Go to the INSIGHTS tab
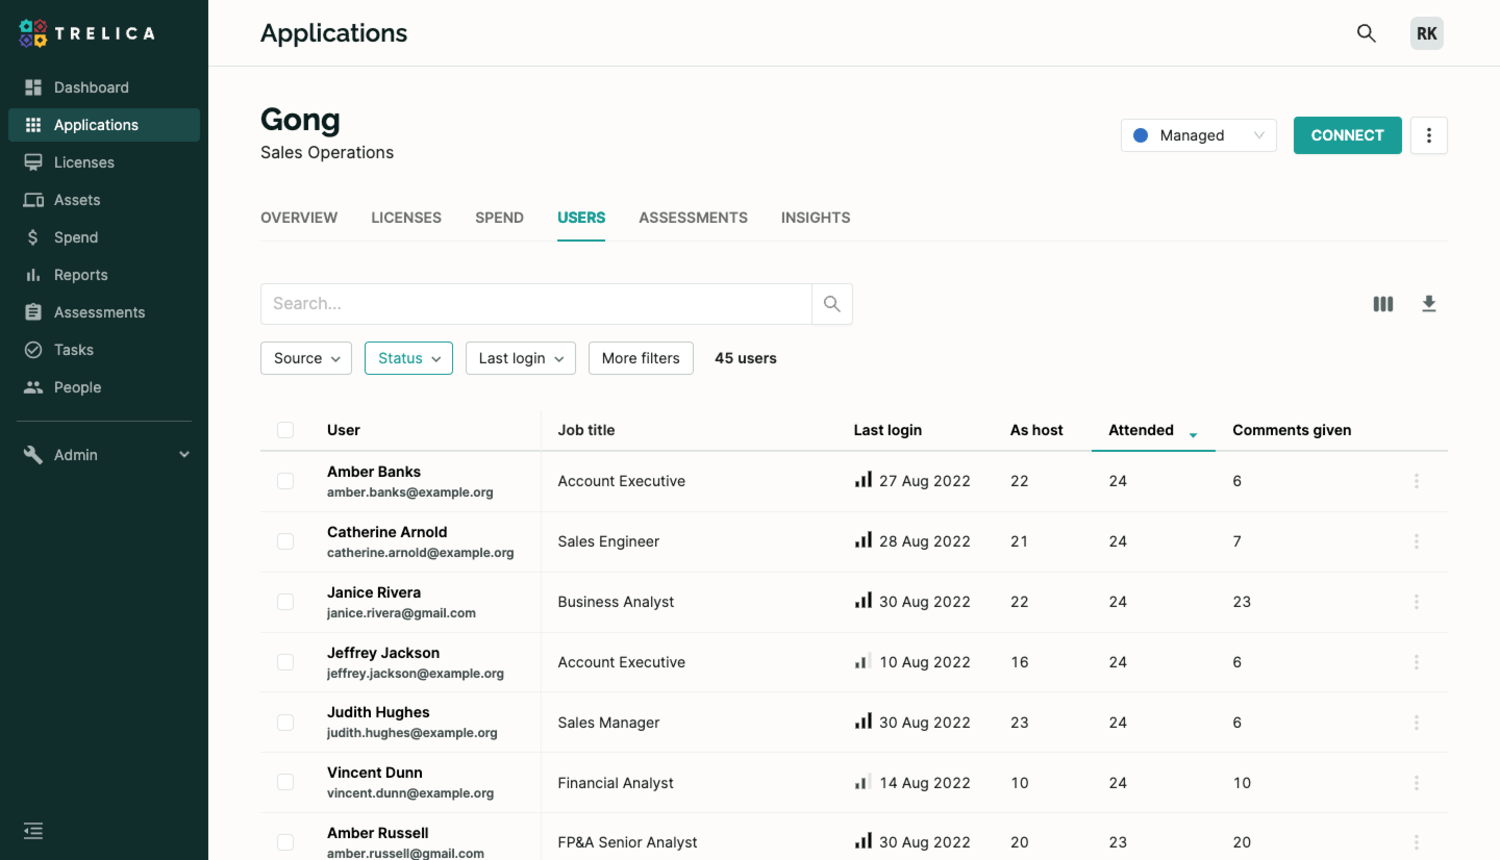Screen dimensions: 1500x860 (x=815, y=218)
